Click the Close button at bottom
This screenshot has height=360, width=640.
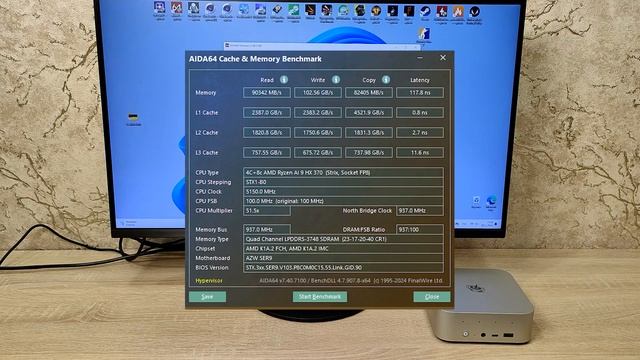coord(432,297)
